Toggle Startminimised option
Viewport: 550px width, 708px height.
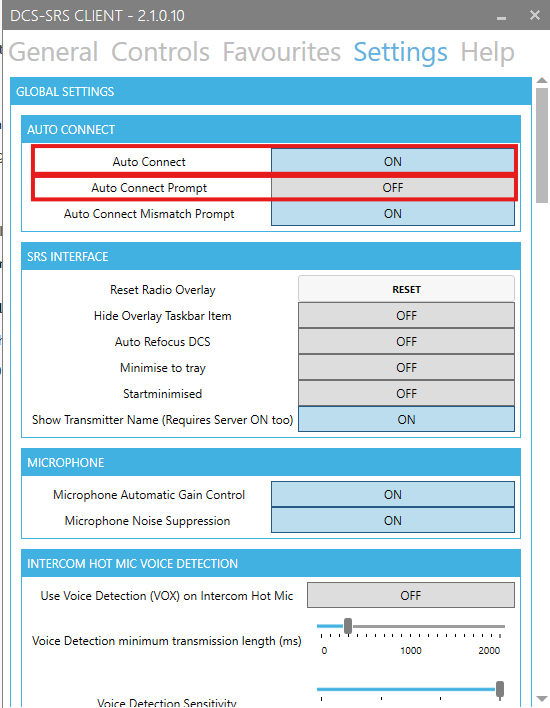(406, 394)
